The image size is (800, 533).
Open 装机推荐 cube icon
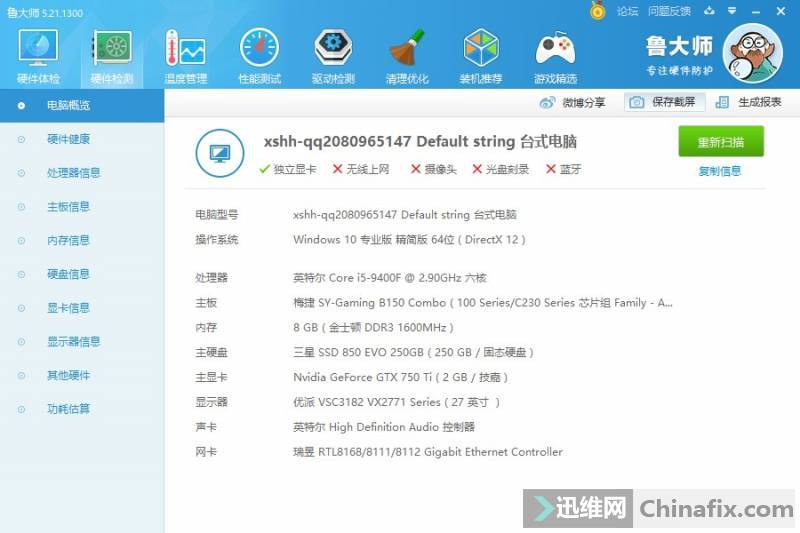[481, 47]
